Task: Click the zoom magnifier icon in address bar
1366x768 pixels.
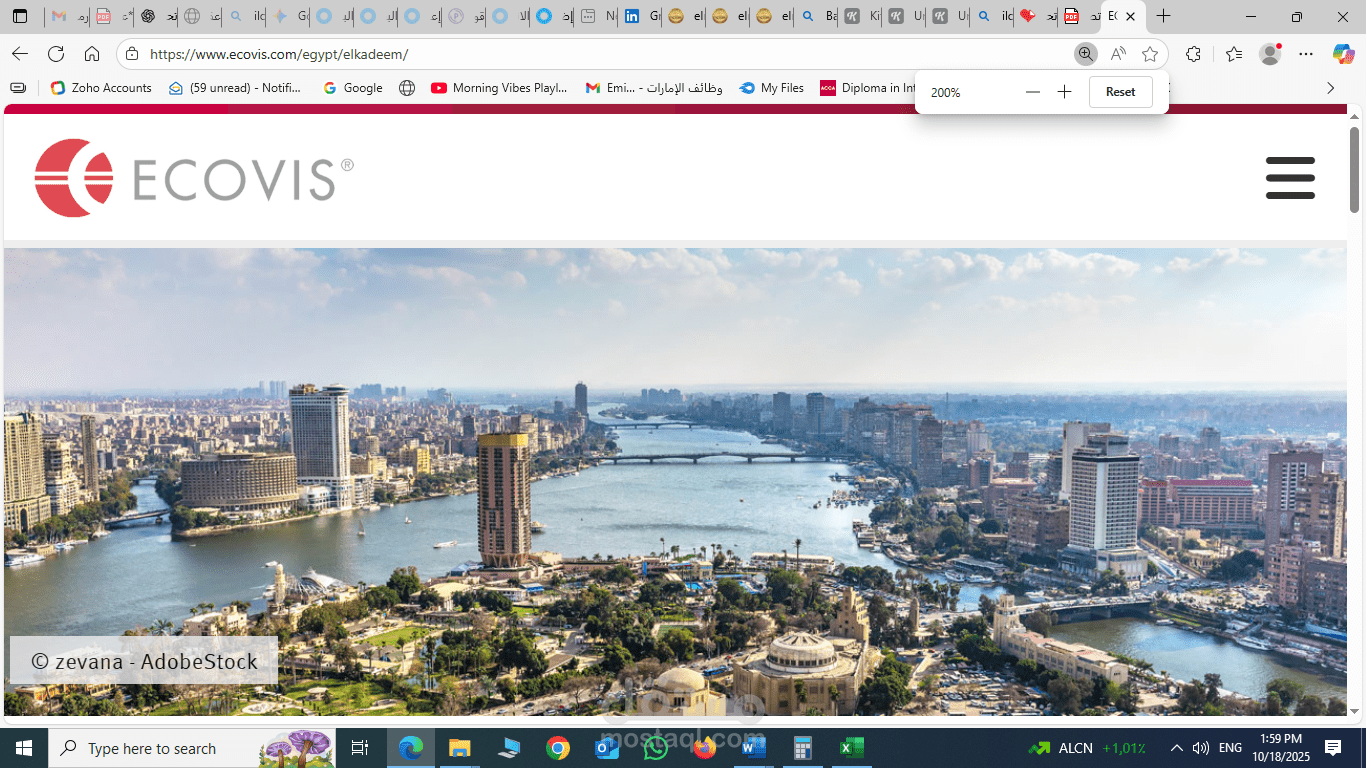Action: click(x=1085, y=54)
